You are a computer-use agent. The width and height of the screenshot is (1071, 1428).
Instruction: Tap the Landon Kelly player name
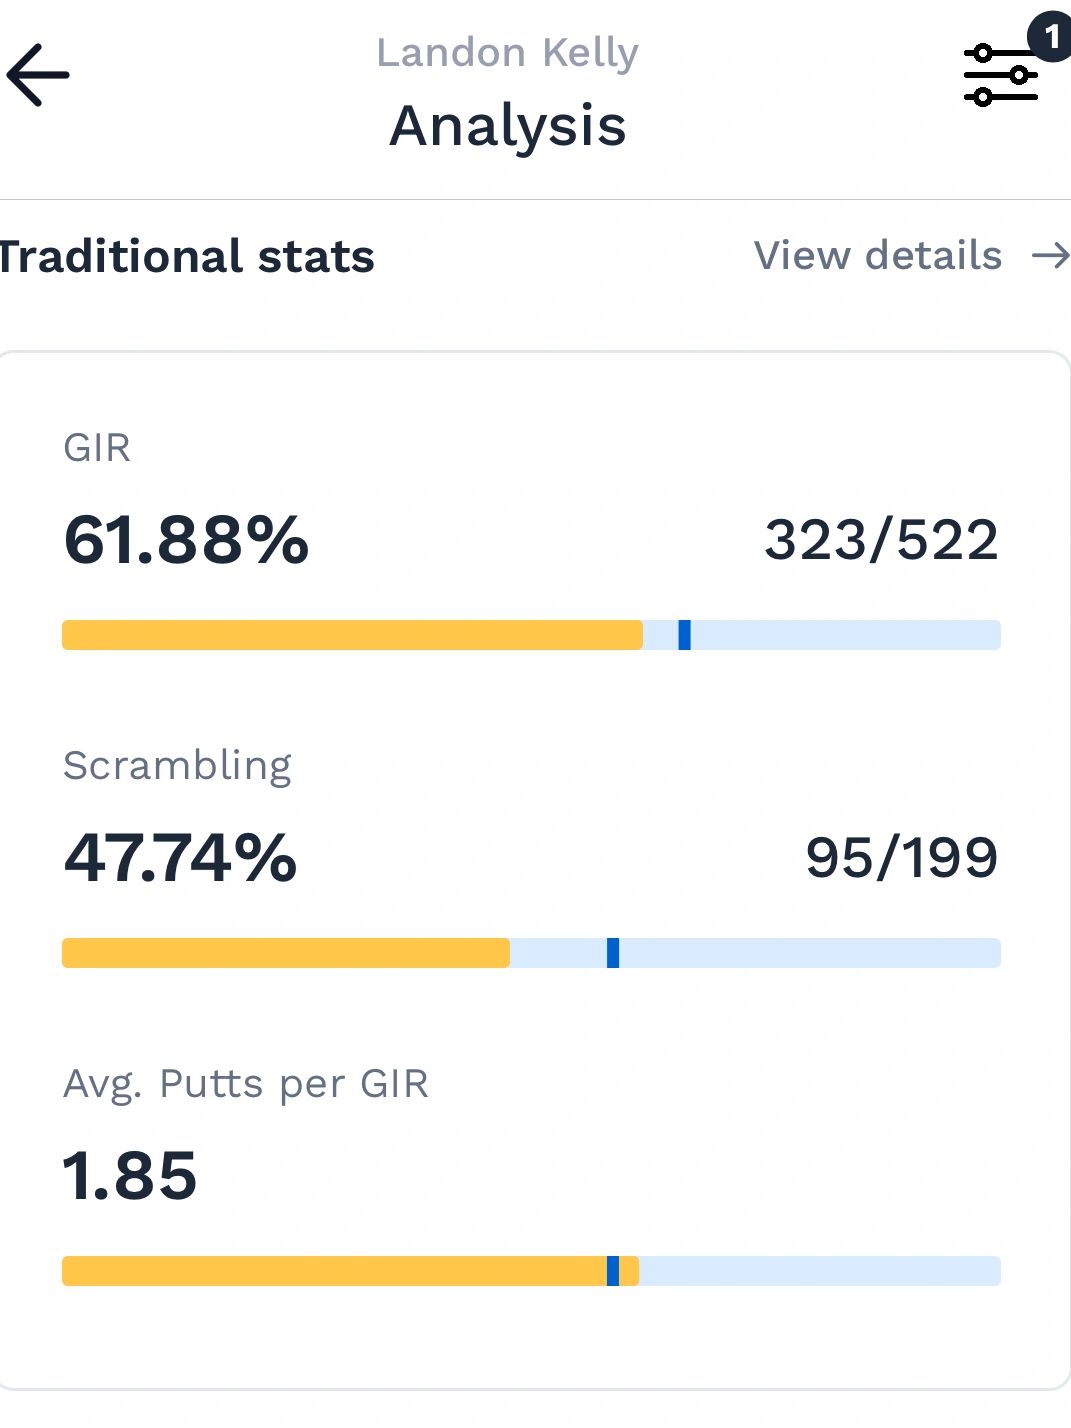tap(507, 53)
